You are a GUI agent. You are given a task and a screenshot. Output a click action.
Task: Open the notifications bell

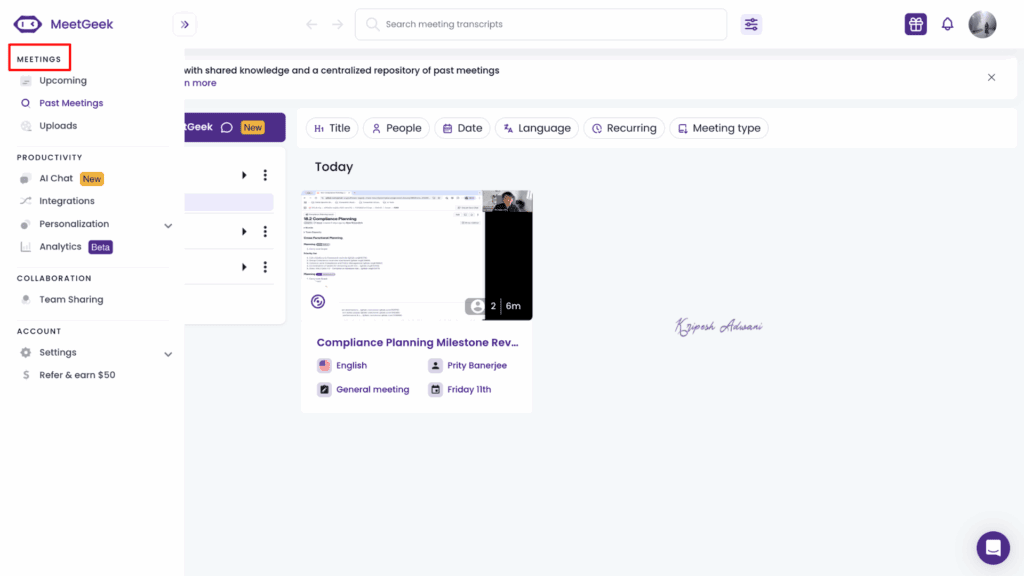tap(947, 23)
